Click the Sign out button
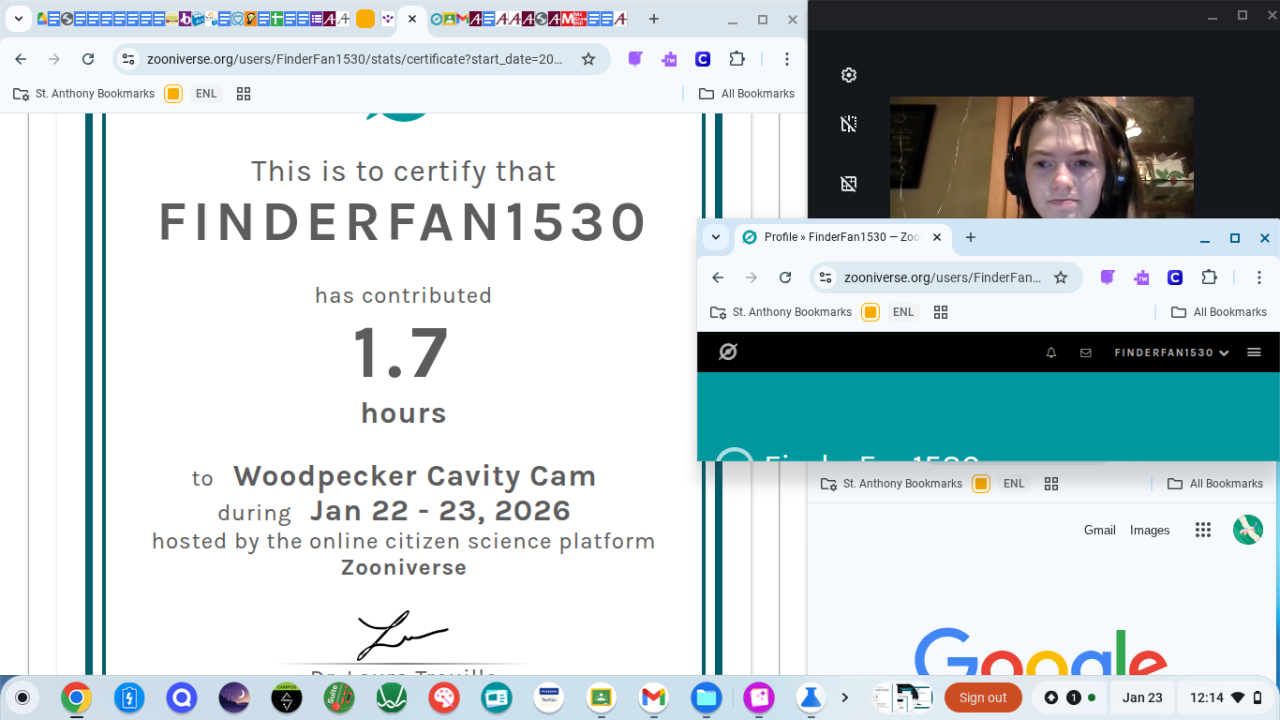The width and height of the screenshot is (1280, 720). pos(982,698)
